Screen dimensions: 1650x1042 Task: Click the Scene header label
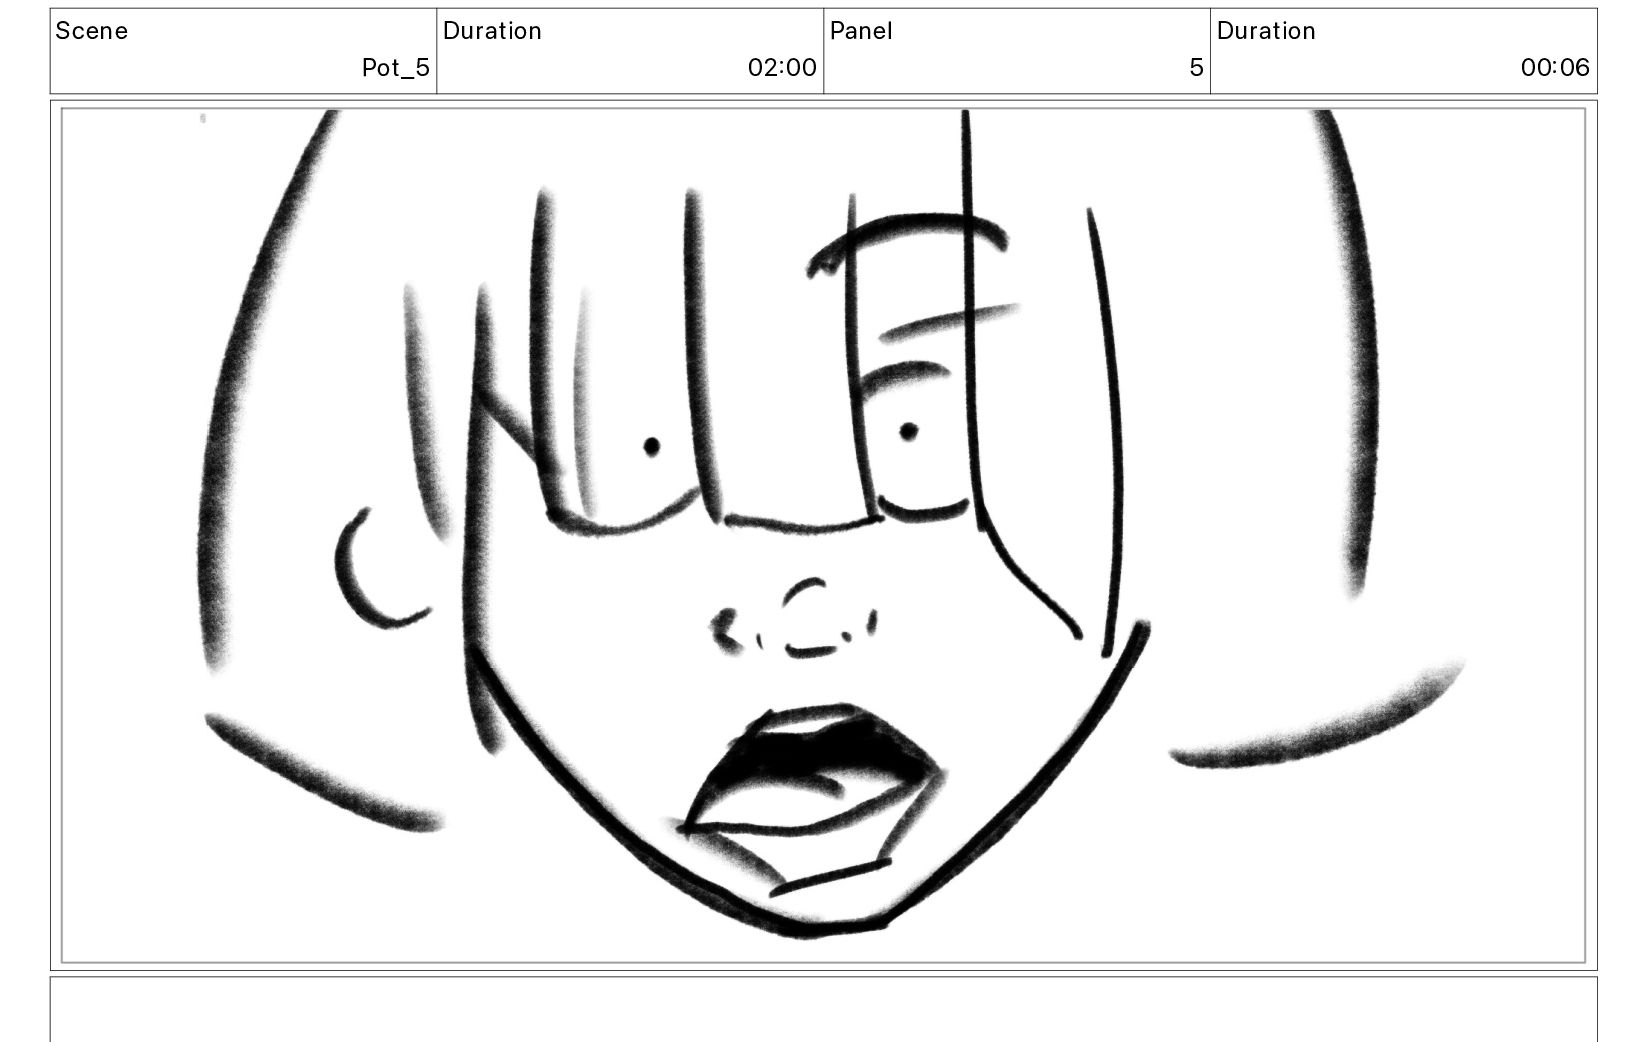(x=92, y=31)
